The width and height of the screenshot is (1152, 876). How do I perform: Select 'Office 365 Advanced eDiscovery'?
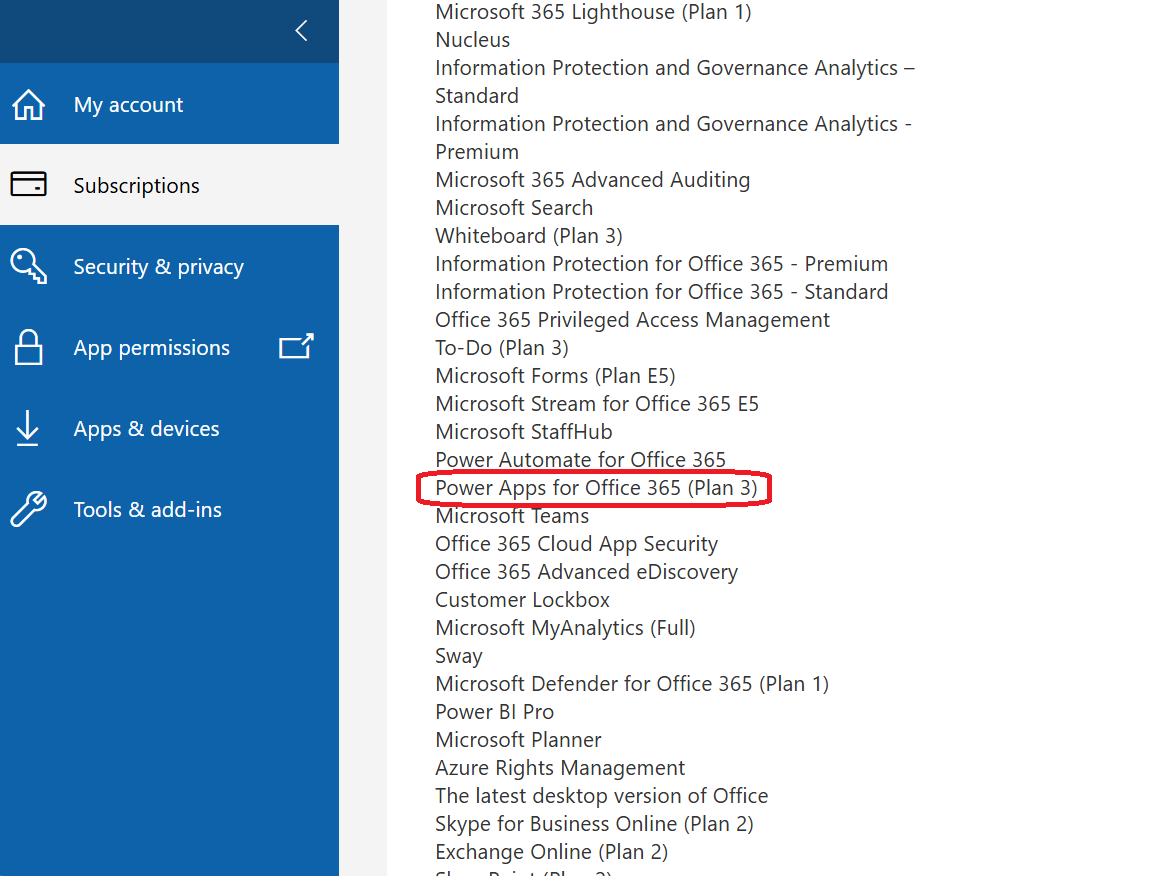586,572
